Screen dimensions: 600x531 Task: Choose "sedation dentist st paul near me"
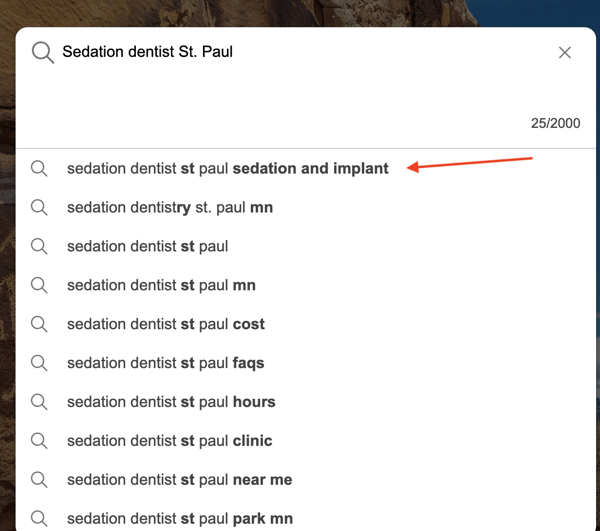179,480
